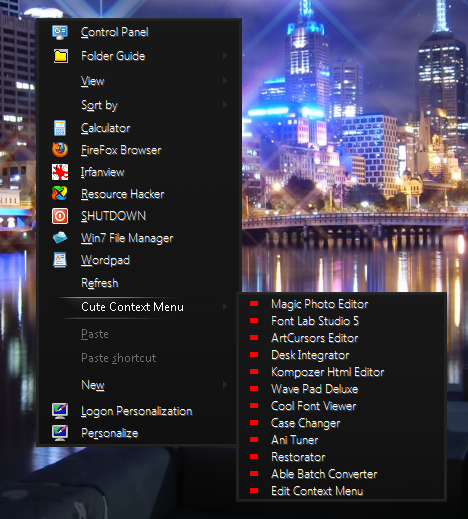
Task: Click the Wordpad document icon
Action: (60, 260)
